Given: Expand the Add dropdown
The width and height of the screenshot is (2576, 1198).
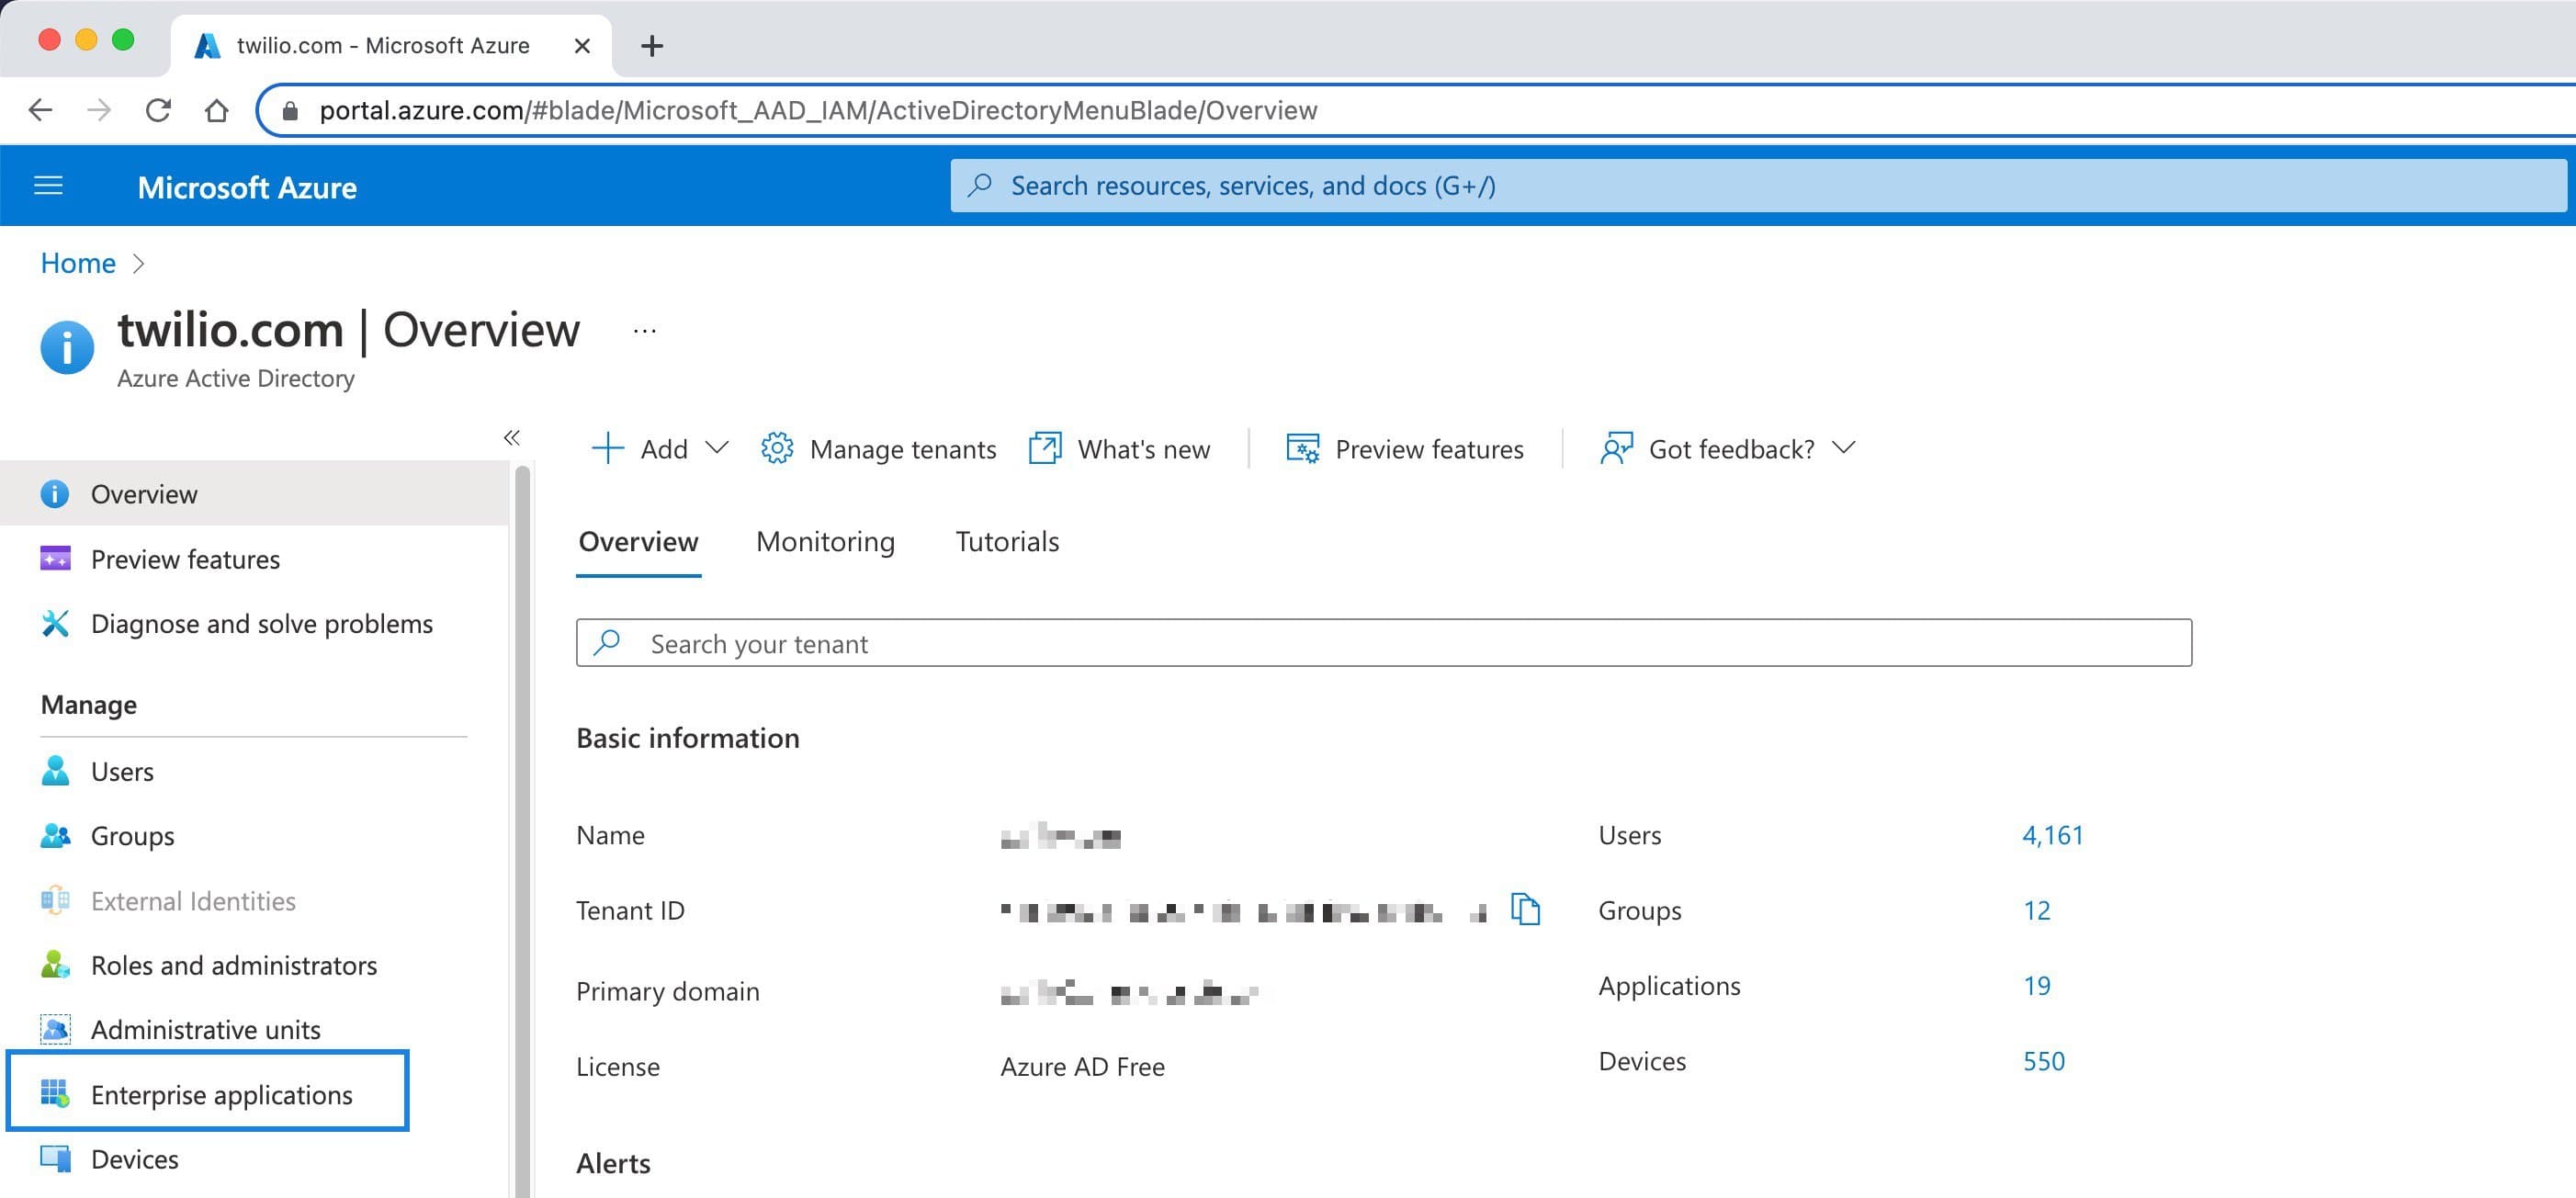Looking at the screenshot, I should point(718,448).
